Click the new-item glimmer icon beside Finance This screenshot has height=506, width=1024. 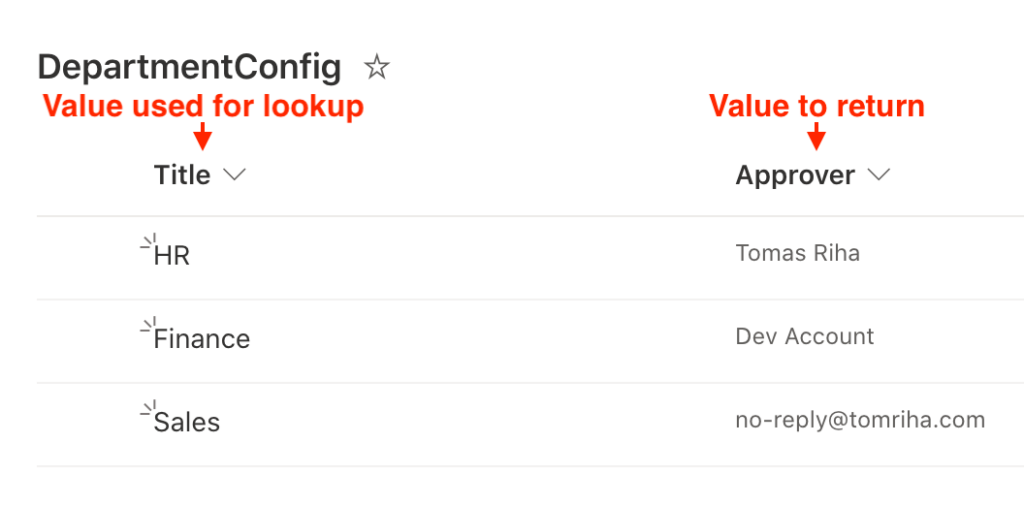149,324
